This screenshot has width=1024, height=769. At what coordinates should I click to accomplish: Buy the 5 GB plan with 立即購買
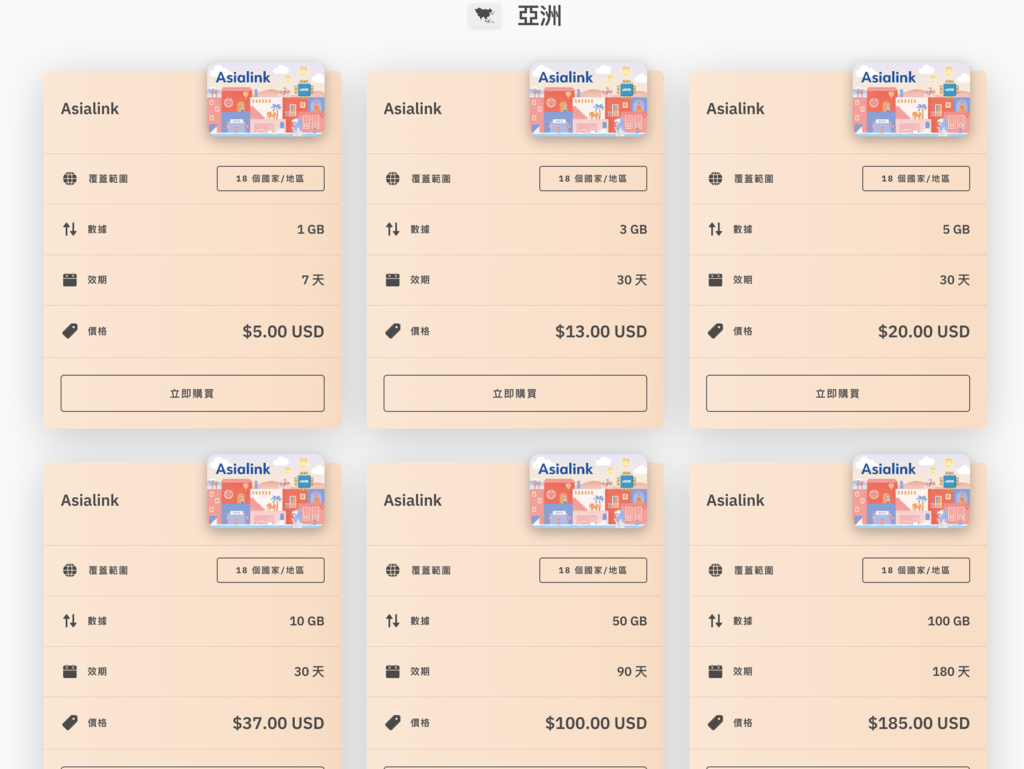[838, 393]
